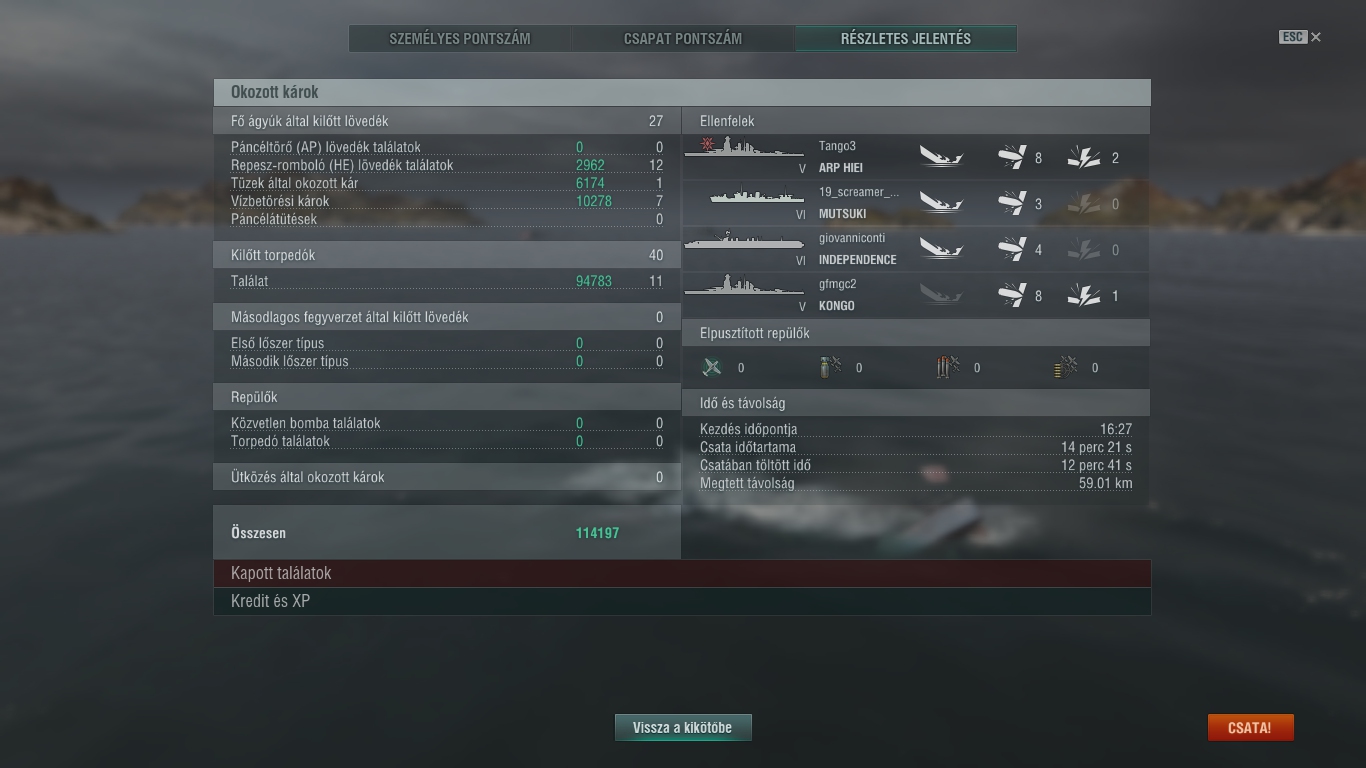1366x768 pixels.
Task: Click the INDEPENDENCE ship silhouette
Action: (744, 243)
